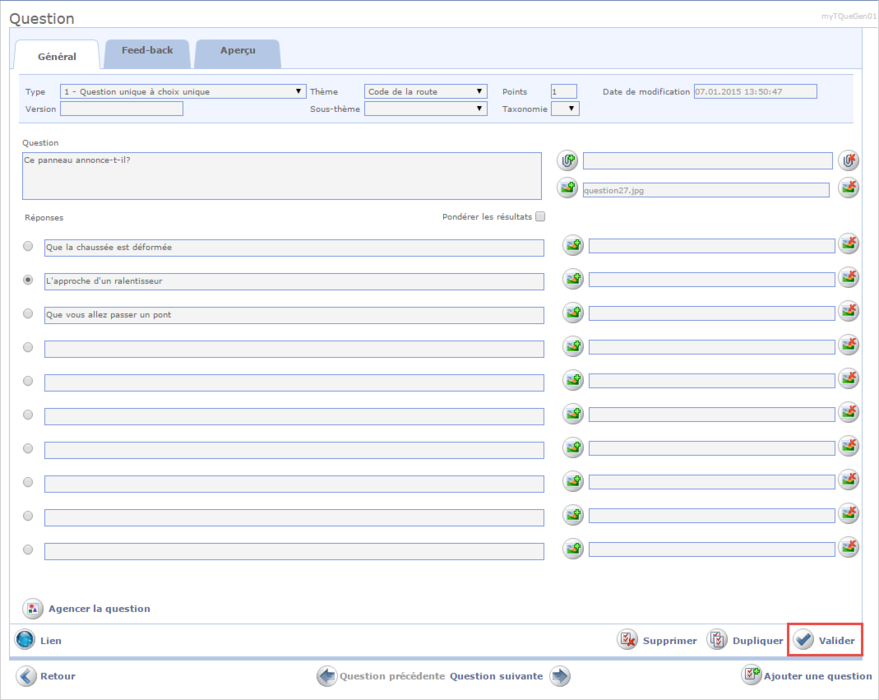
Task: Go to Question suivante arrow
Action: pyautogui.click(x=560, y=676)
